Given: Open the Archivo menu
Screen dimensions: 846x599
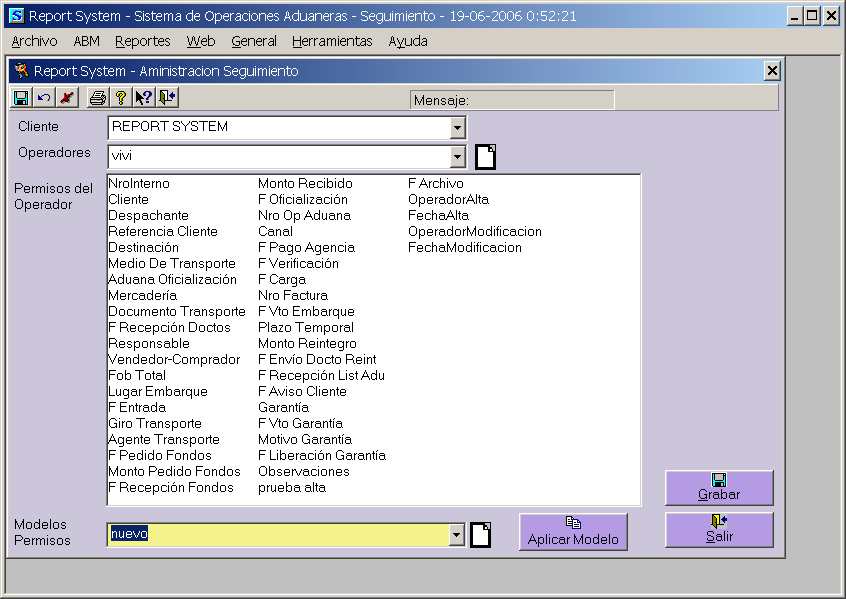Looking at the screenshot, I should coord(34,41).
